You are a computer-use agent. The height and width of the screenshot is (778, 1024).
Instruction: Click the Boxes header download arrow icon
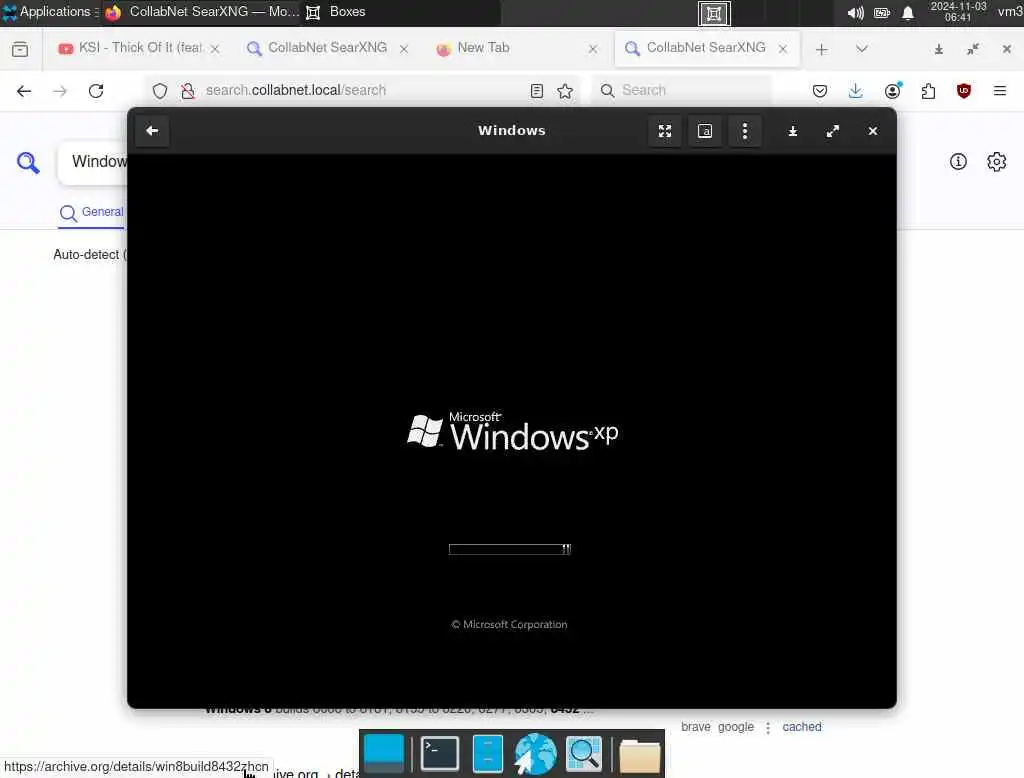pos(792,131)
